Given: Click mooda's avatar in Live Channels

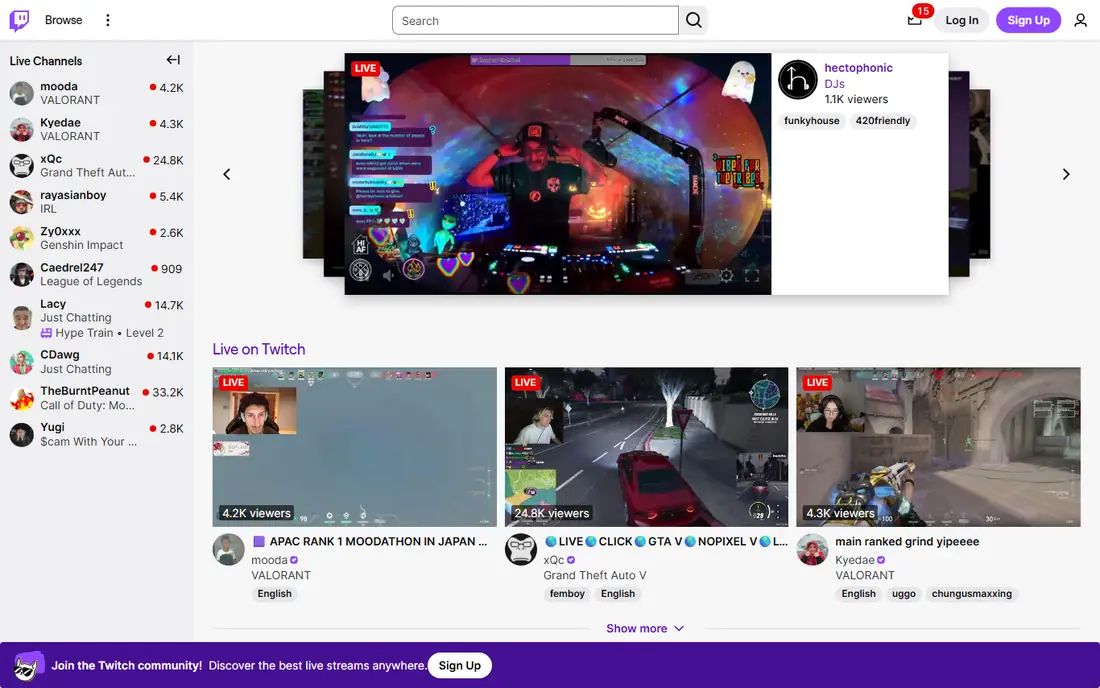Looking at the screenshot, I should click(x=22, y=93).
